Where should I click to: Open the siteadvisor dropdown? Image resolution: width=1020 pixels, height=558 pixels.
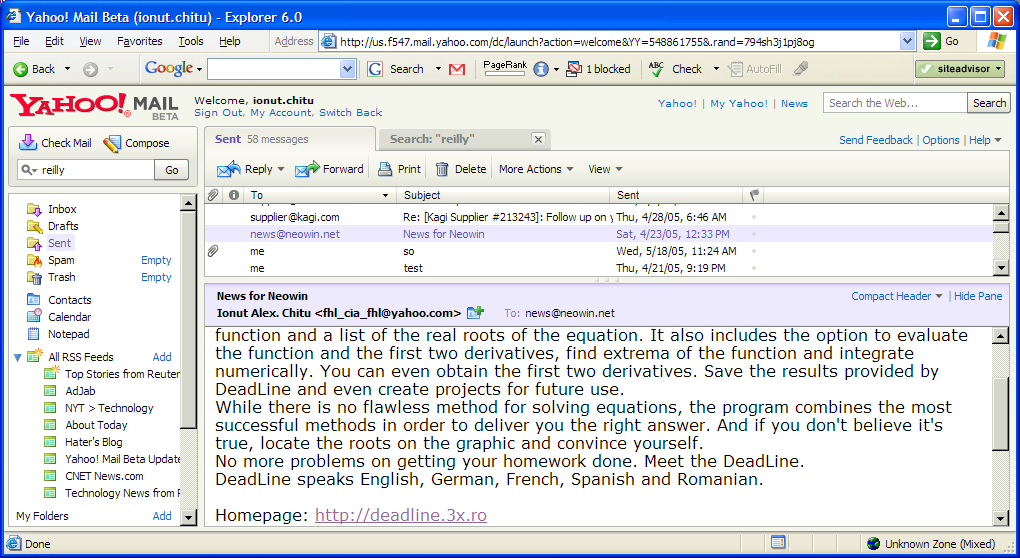tap(999, 69)
